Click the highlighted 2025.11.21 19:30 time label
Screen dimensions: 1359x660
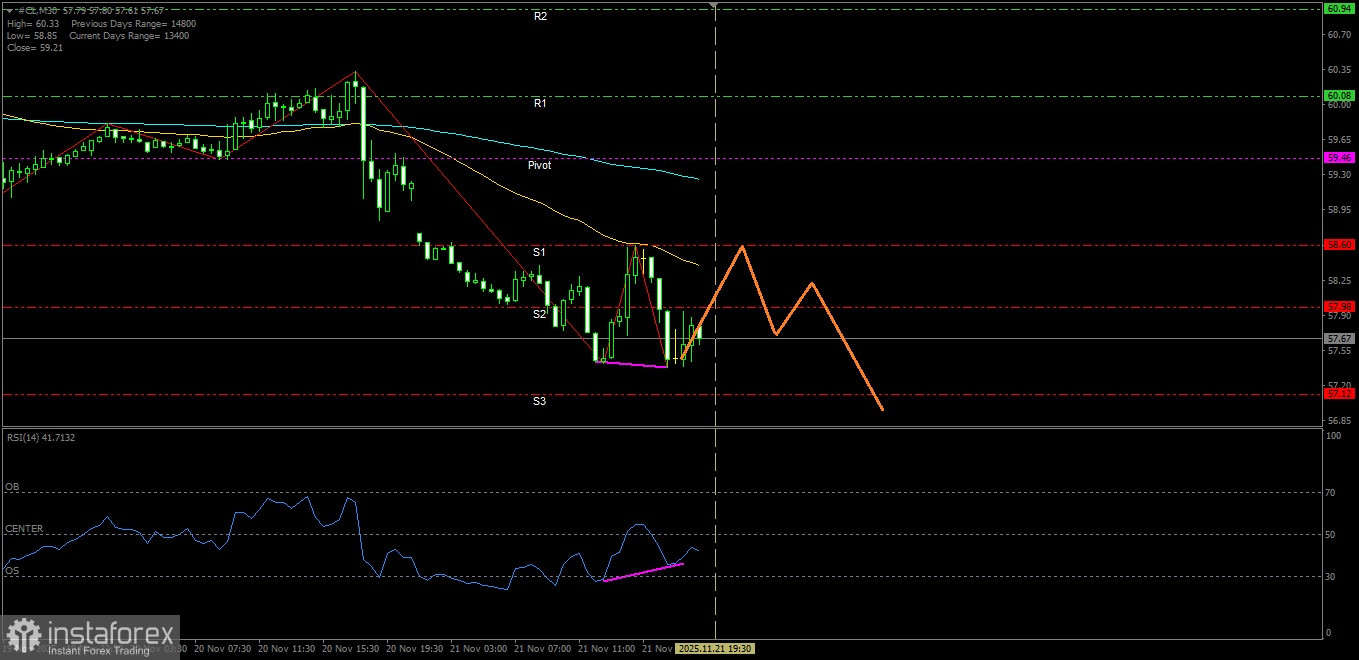(715, 648)
